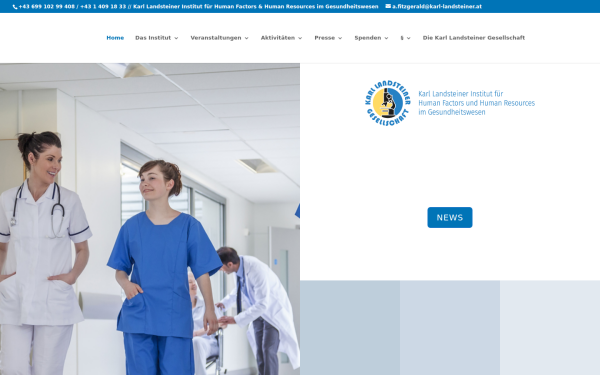
Task: Expand the Das Institut dropdown menu
Action: tap(157, 38)
